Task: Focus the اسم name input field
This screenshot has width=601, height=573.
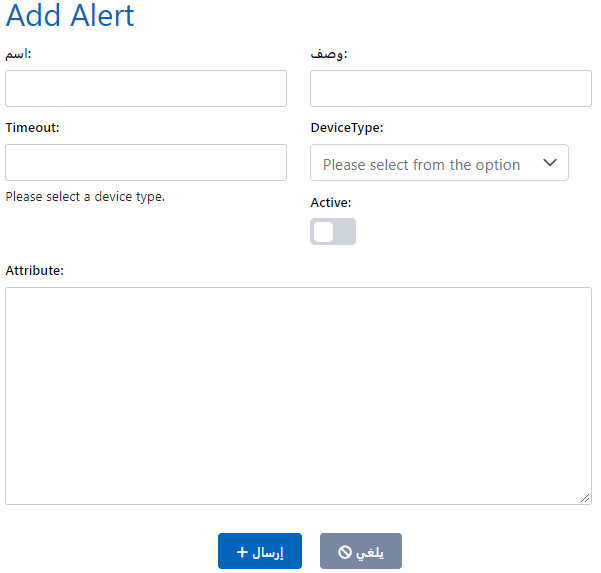Action: [x=146, y=89]
